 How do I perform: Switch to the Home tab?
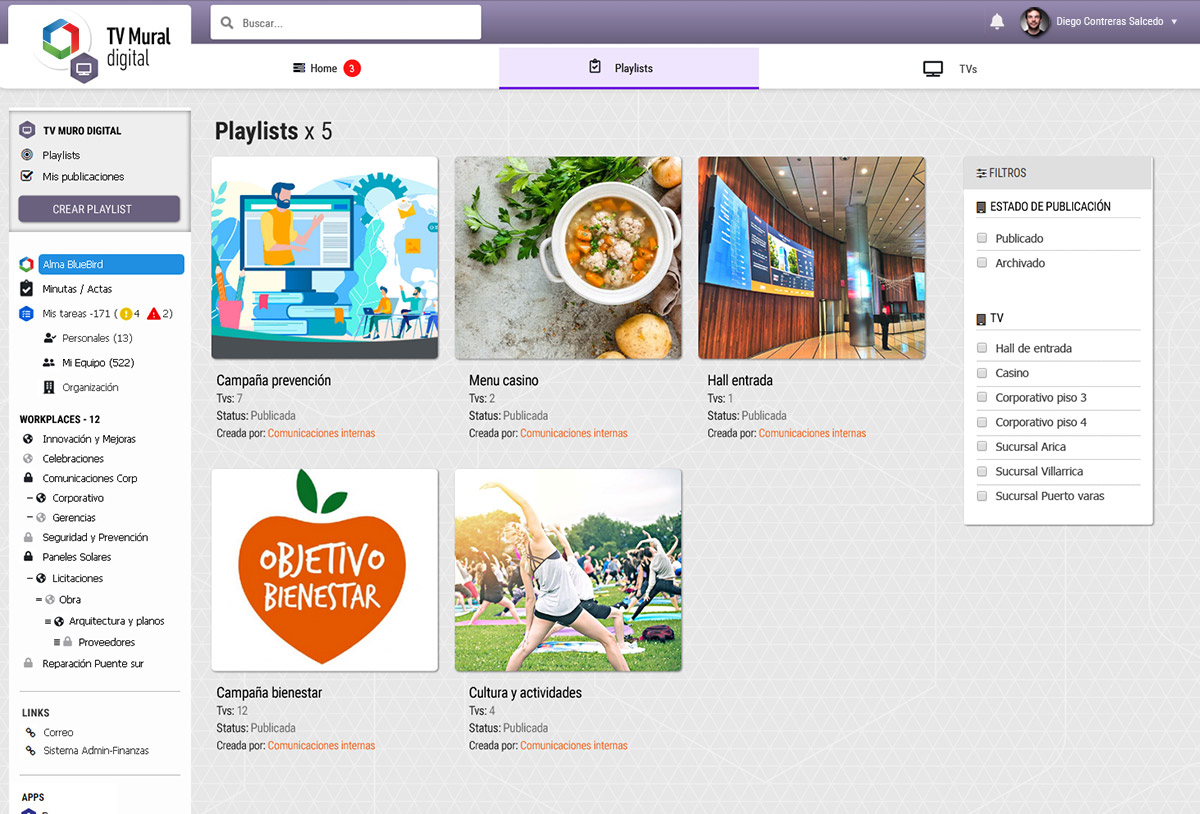[x=326, y=68]
